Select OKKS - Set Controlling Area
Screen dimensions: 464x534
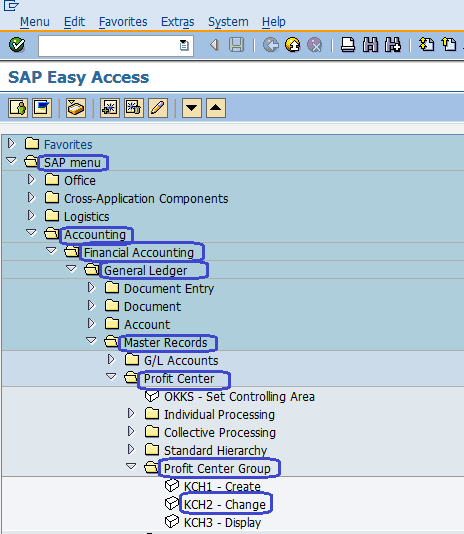tap(239, 397)
